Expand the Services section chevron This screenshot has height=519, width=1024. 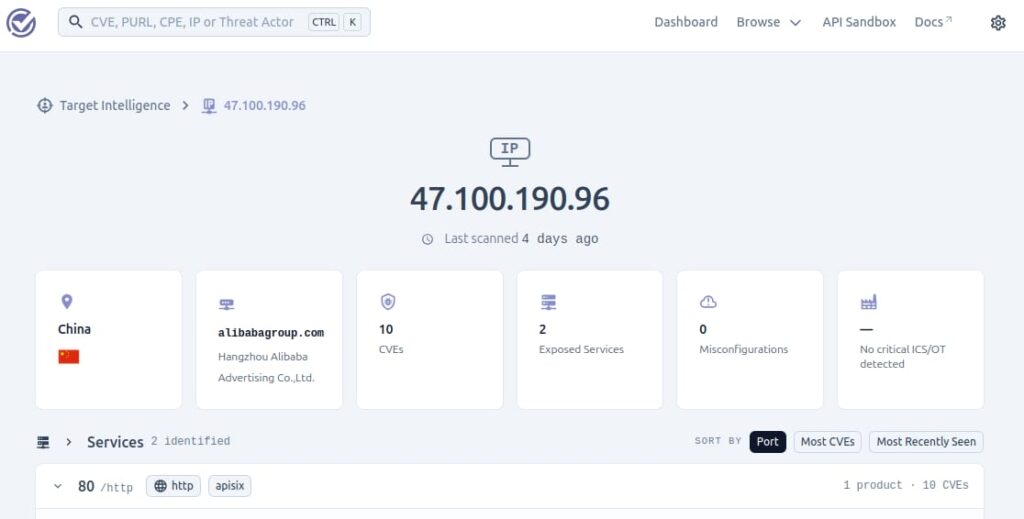[69, 442]
